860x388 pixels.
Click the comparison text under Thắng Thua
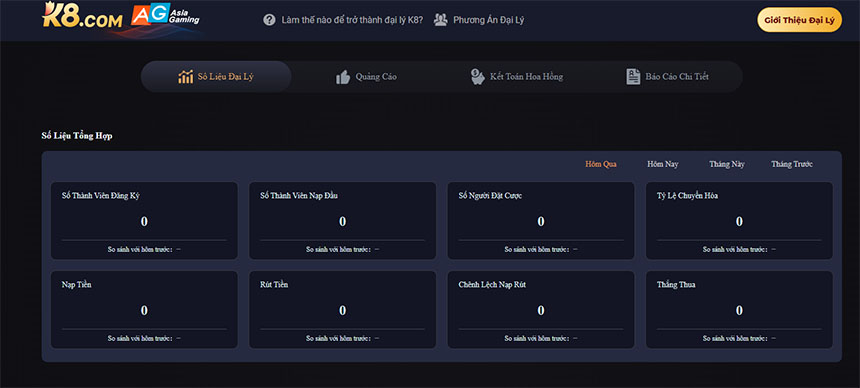pos(739,338)
